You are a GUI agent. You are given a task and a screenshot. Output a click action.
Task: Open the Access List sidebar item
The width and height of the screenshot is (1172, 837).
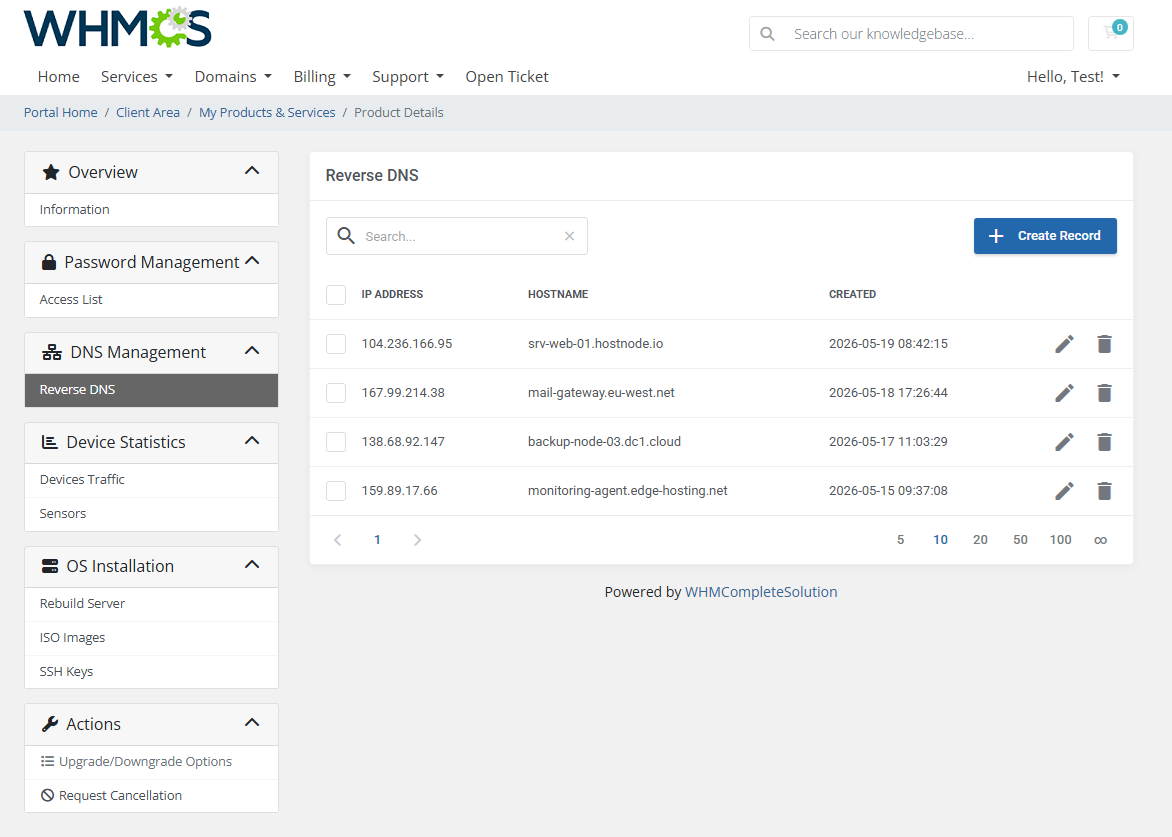coord(152,300)
